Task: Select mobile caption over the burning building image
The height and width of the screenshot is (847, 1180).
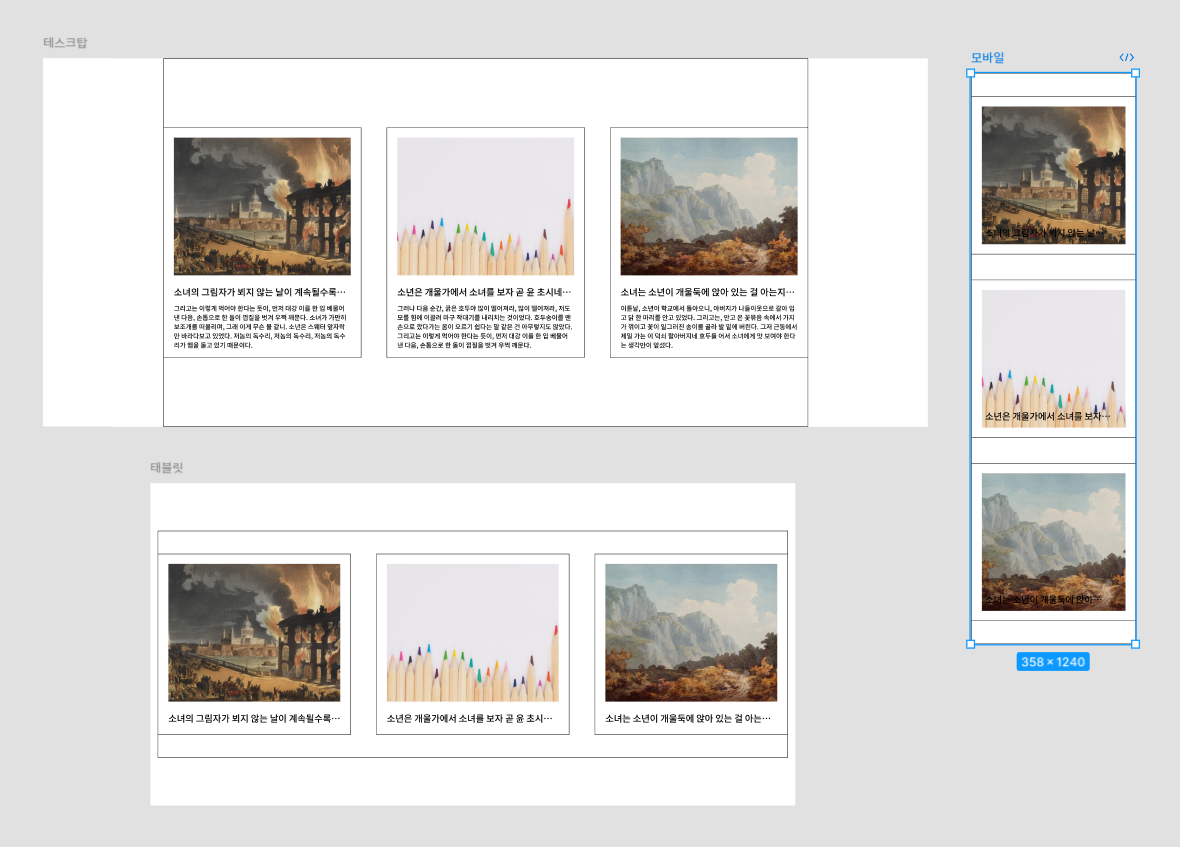Action: [1045, 233]
